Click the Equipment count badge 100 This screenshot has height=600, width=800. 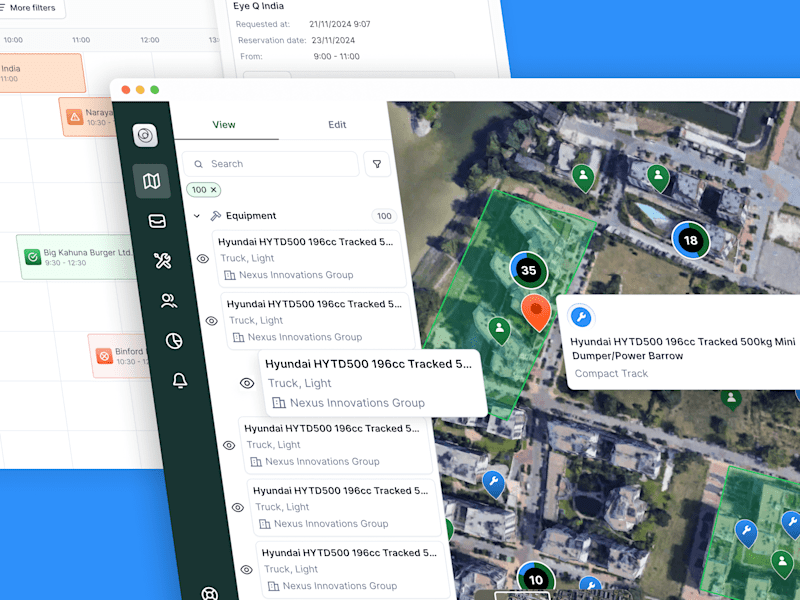click(384, 216)
